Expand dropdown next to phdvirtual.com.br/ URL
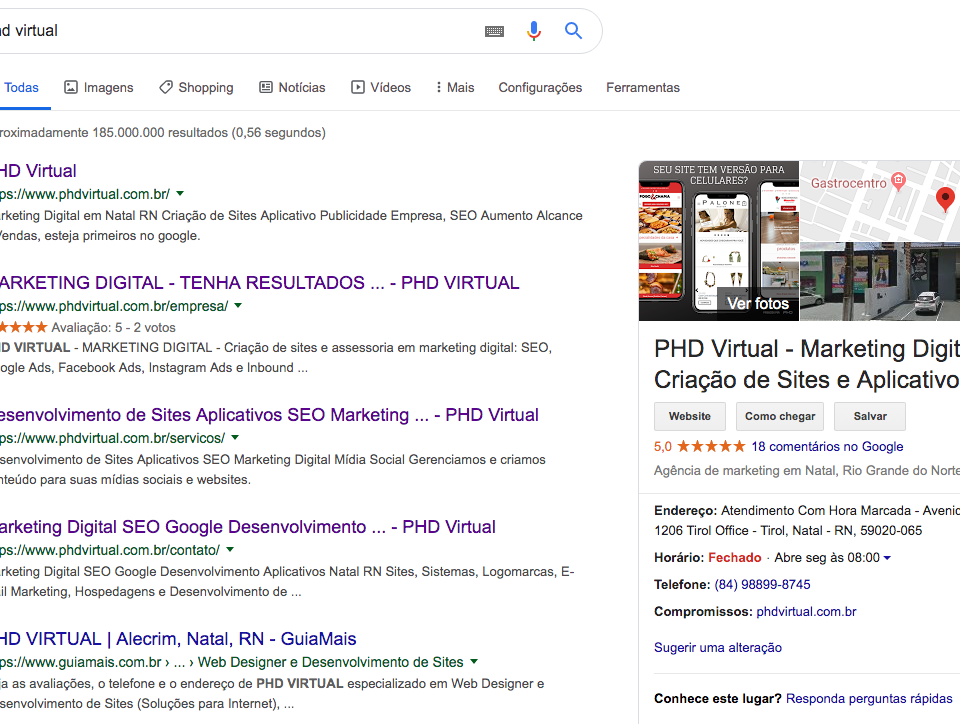 (180, 194)
